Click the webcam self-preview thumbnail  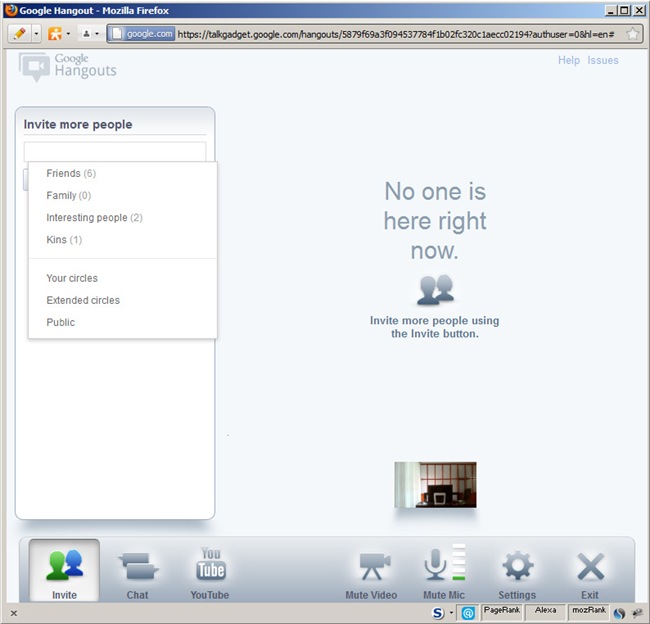[435, 485]
